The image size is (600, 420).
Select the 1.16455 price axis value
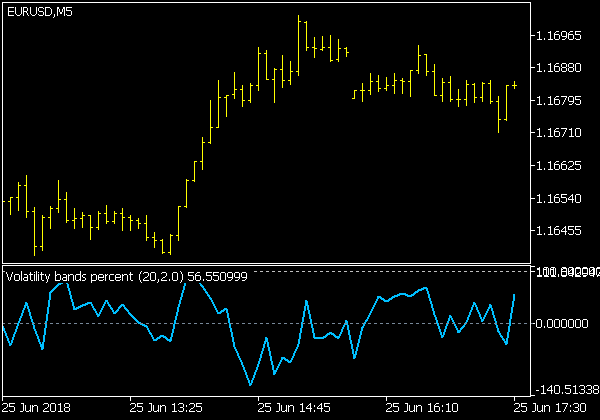point(559,231)
